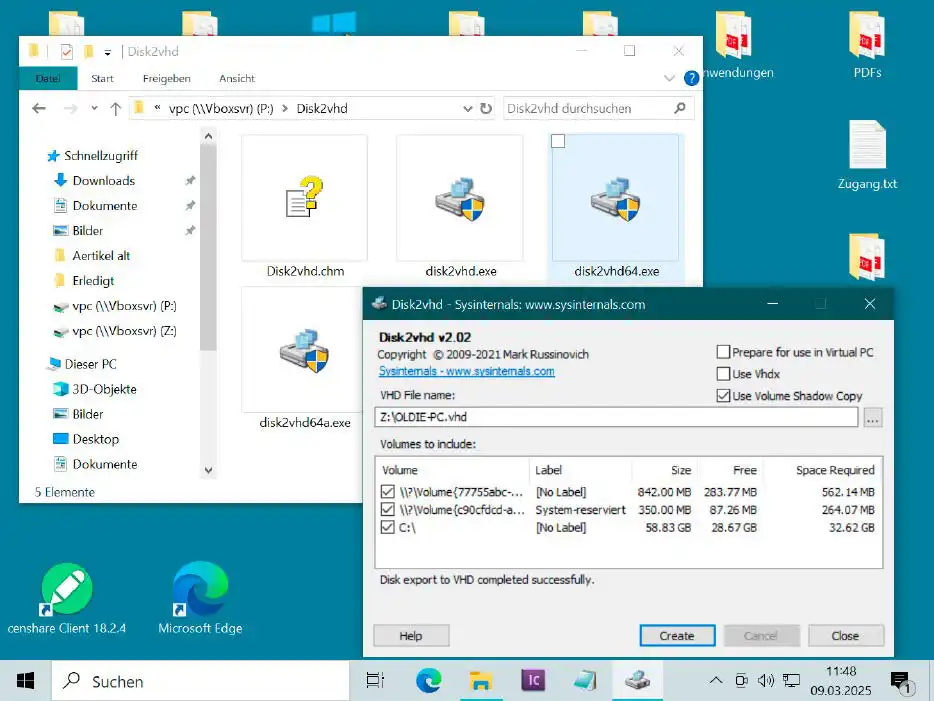Select the disk2vhd.exe file icon
Screen dimensions: 934x701
point(460,198)
